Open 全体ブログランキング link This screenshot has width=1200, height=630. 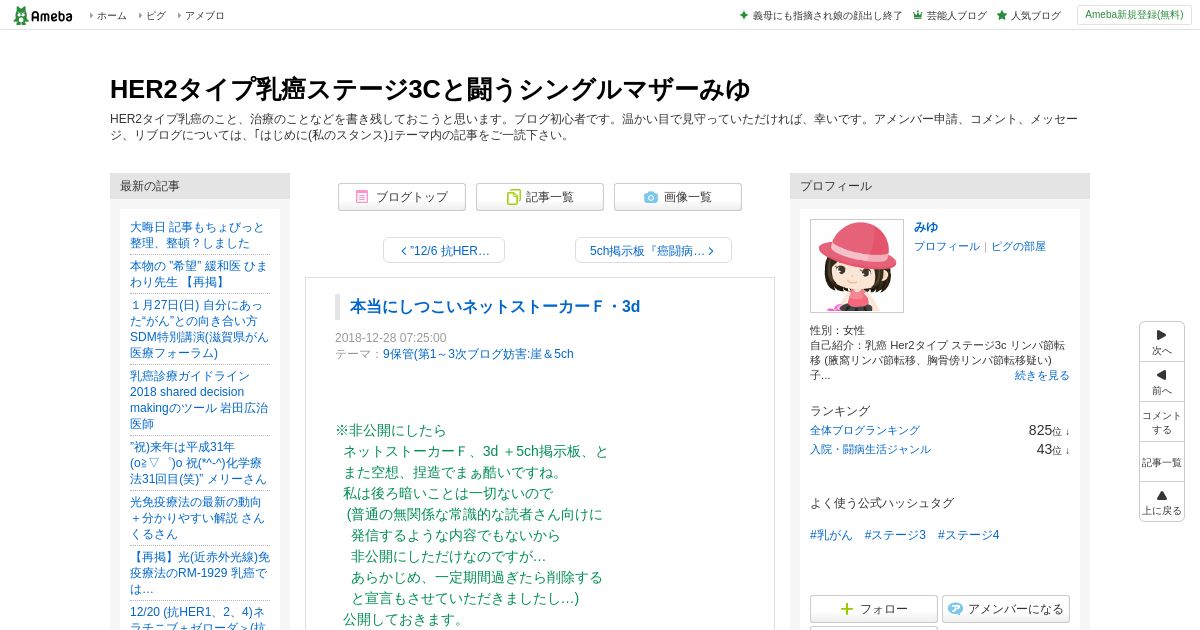pyautogui.click(x=865, y=430)
